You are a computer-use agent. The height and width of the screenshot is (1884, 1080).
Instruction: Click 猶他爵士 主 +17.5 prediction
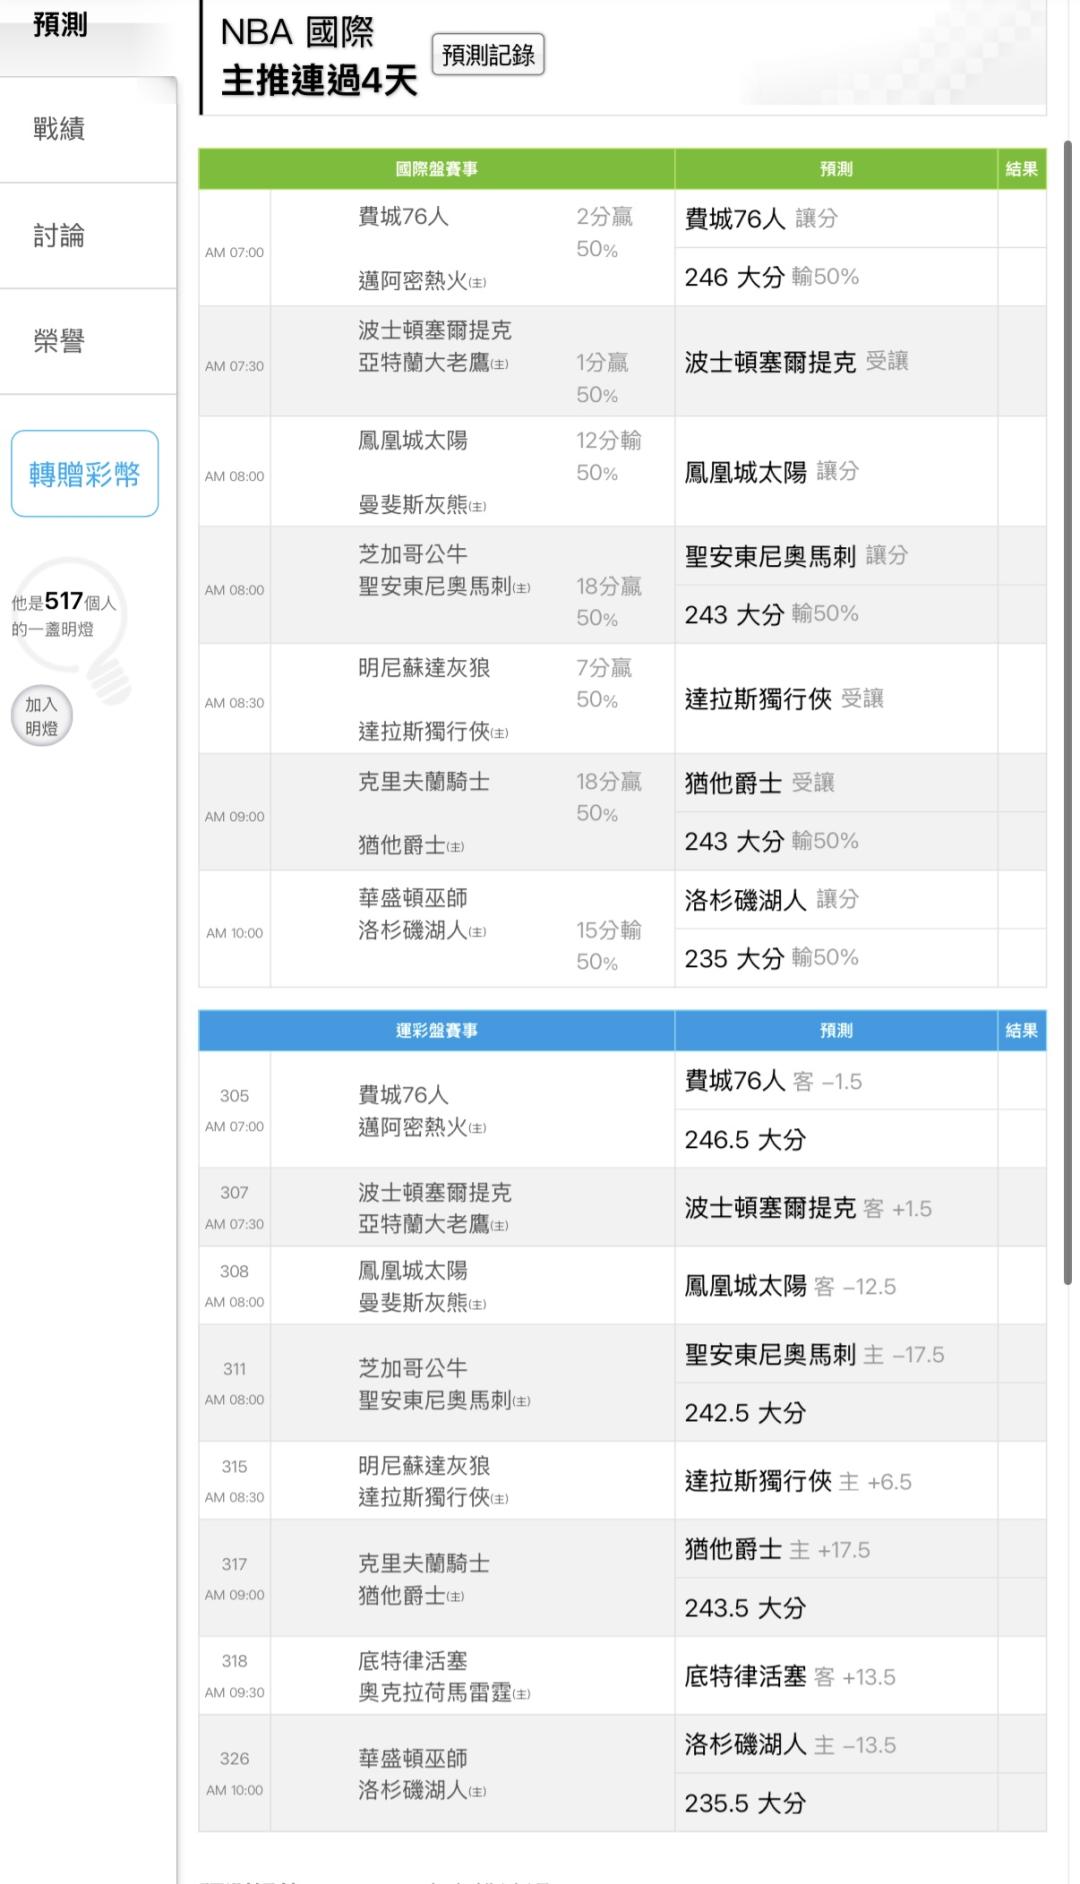click(x=778, y=1550)
